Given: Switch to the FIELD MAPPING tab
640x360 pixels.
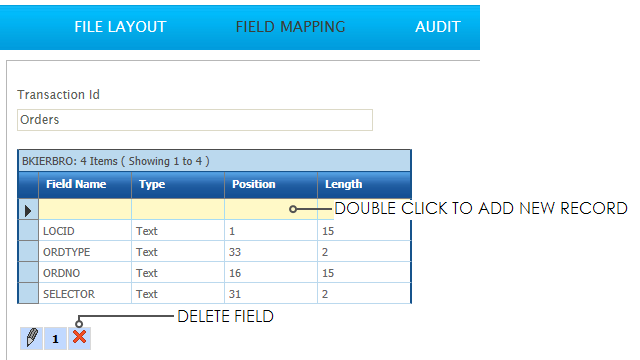Looking at the screenshot, I should coord(290,27).
